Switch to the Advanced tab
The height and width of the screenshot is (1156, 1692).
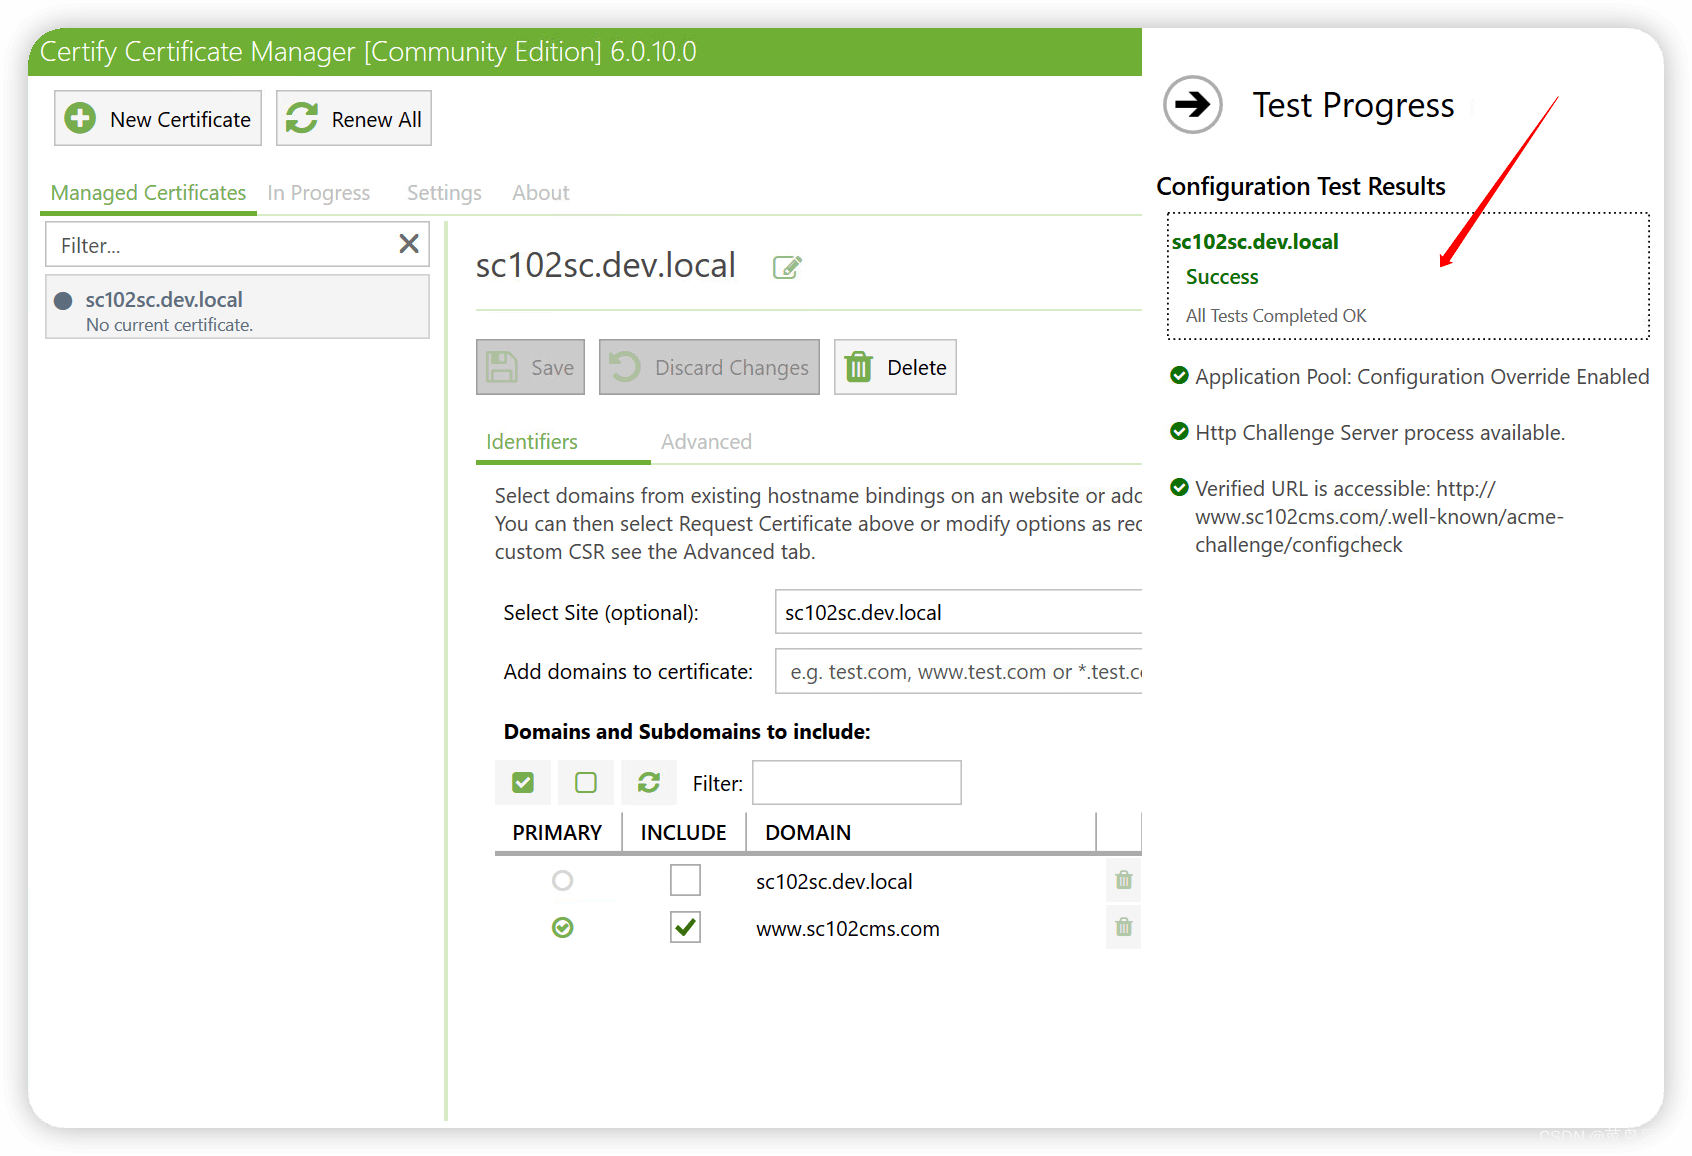click(706, 442)
